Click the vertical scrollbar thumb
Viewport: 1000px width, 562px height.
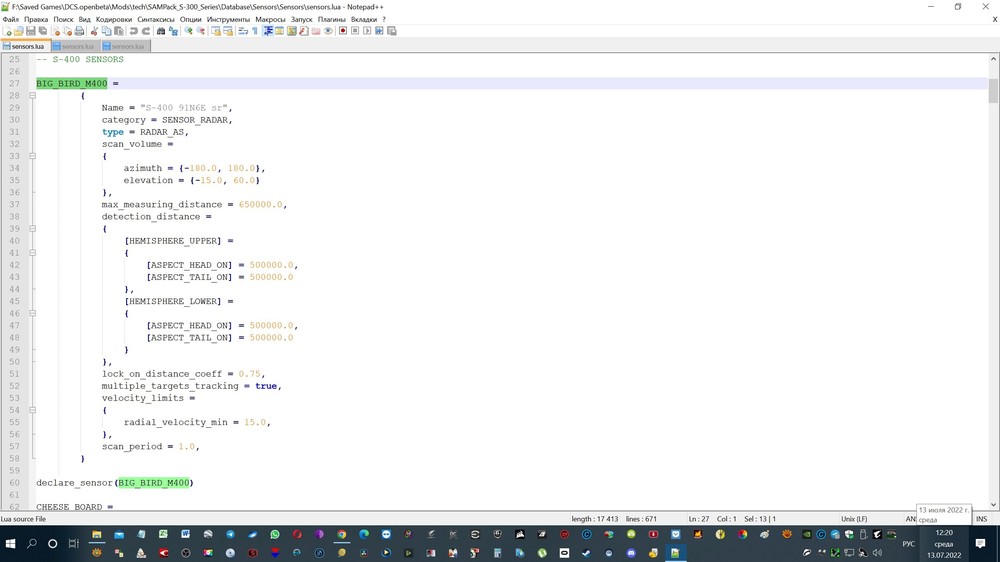point(993,91)
